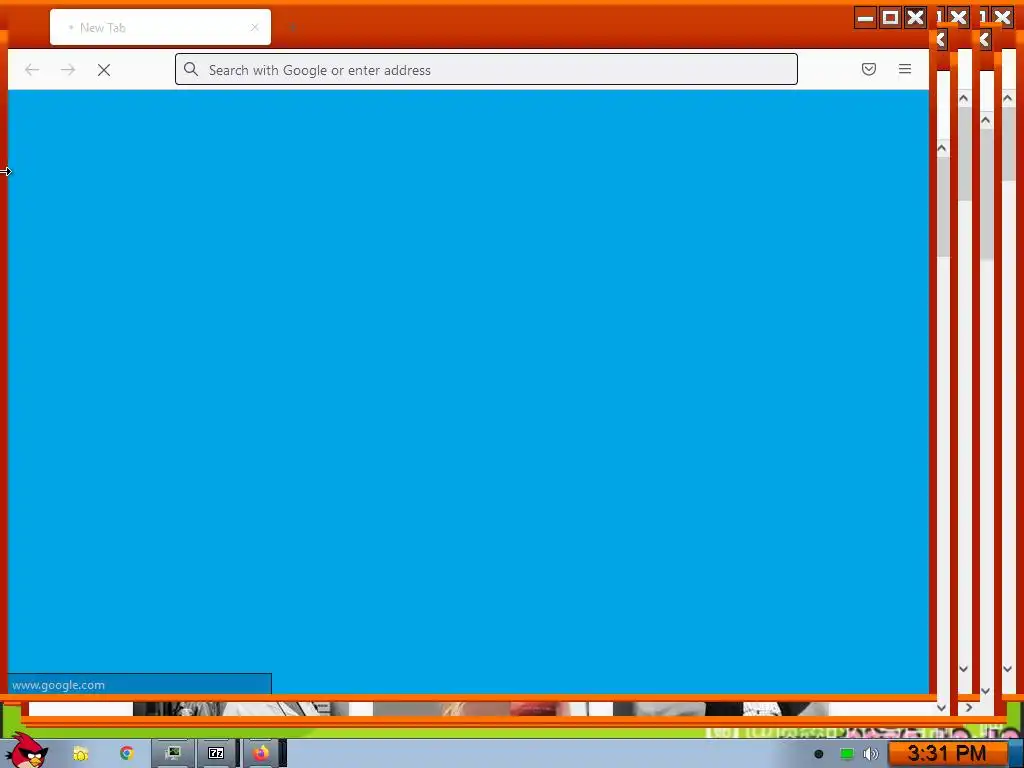Click the right arrow of background window's horizontal scrollbar
Viewport: 1024px width, 768px height.
pos(968,707)
